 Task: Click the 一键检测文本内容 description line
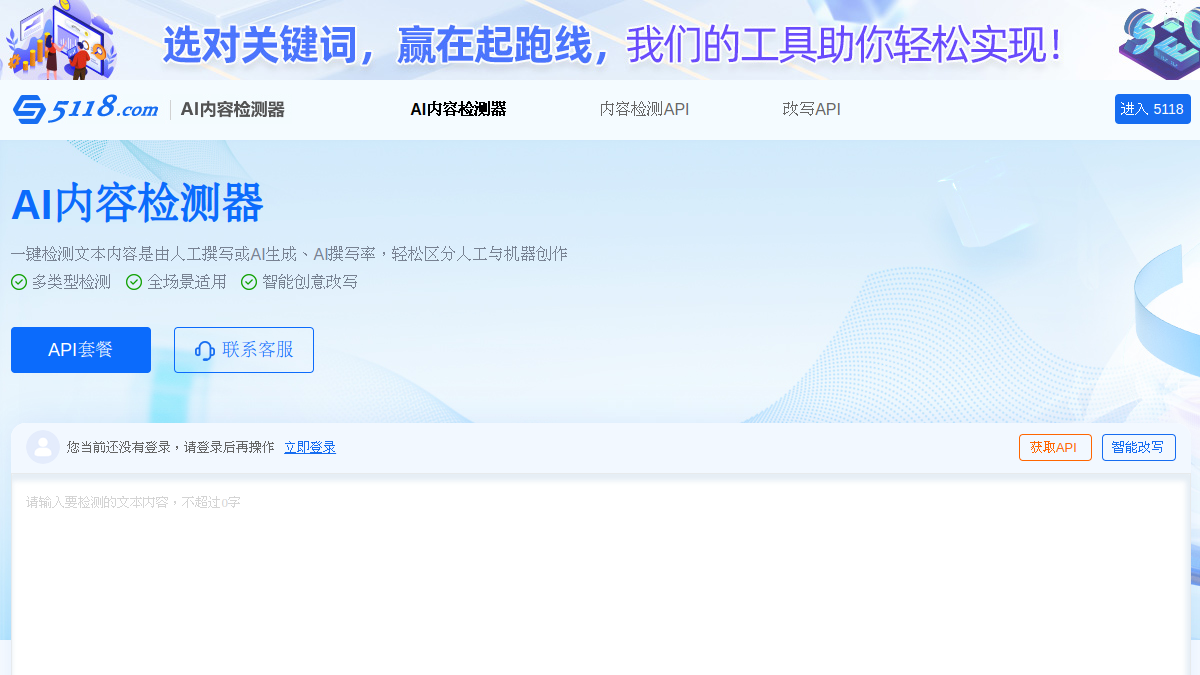pyautogui.click(x=289, y=254)
